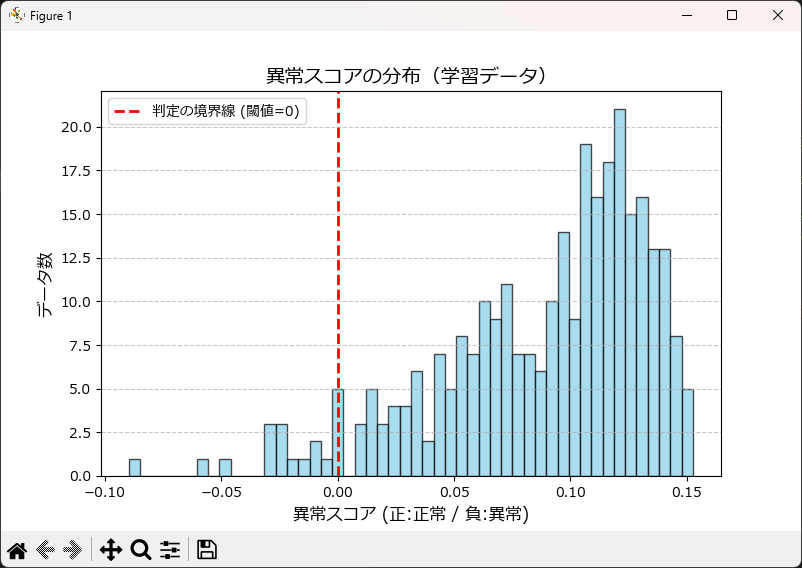This screenshot has width=802, height=568.
Task: Go back to the previous view
Action: pos(45,549)
